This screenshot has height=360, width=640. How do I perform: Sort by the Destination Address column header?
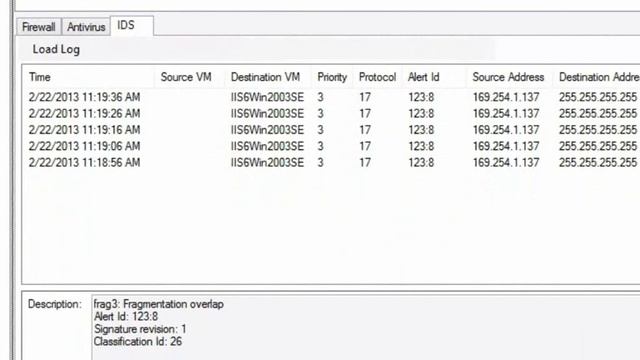click(x=597, y=77)
